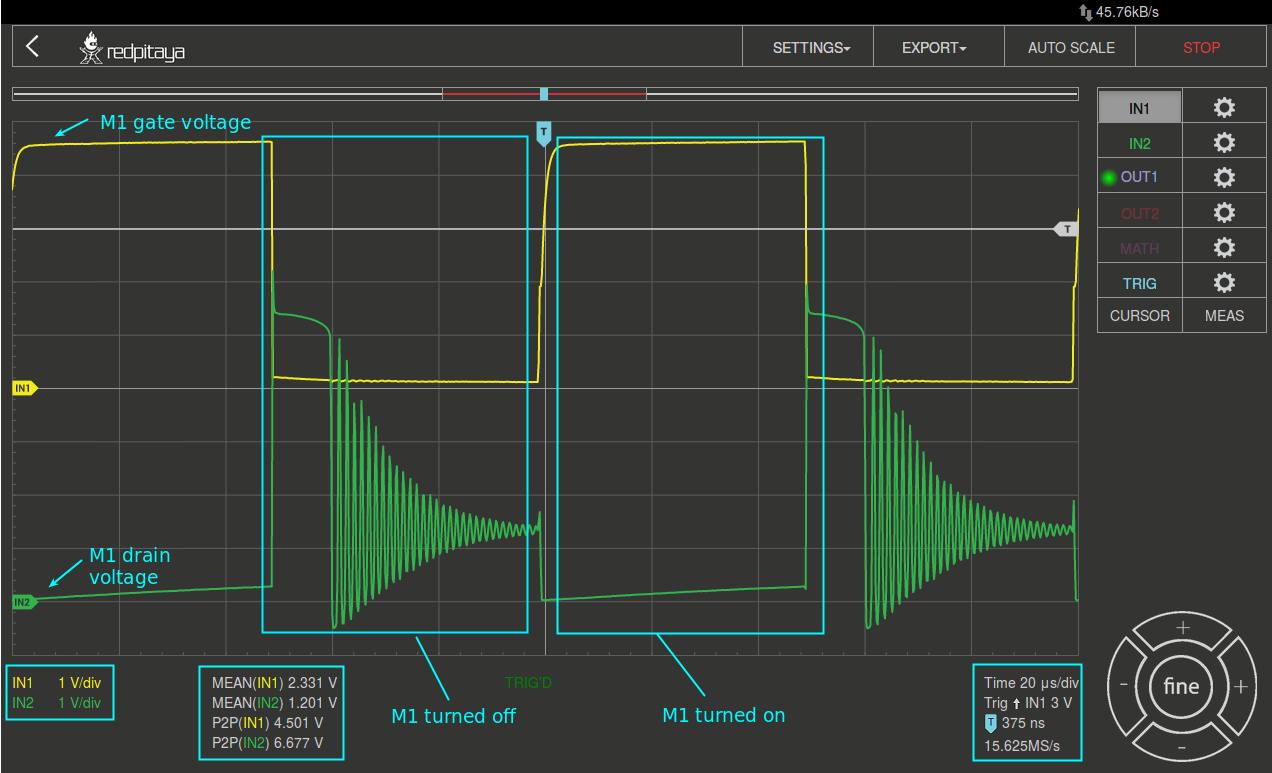
Task: Click the top plus on the dial
Action: pos(1182,628)
